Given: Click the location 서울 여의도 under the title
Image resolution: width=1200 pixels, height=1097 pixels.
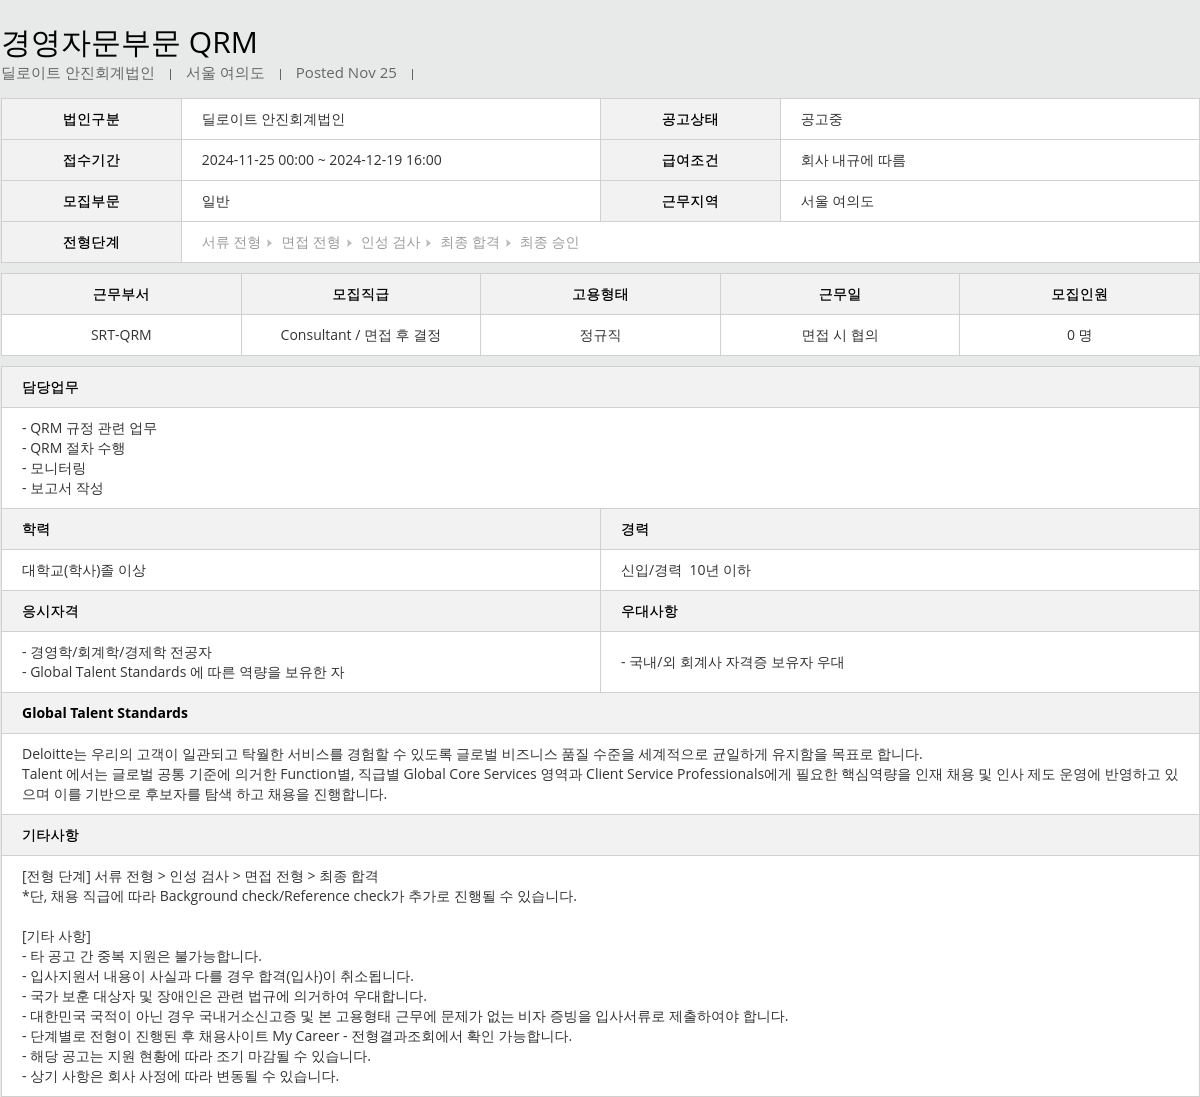Looking at the screenshot, I should [x=225, y=73].
